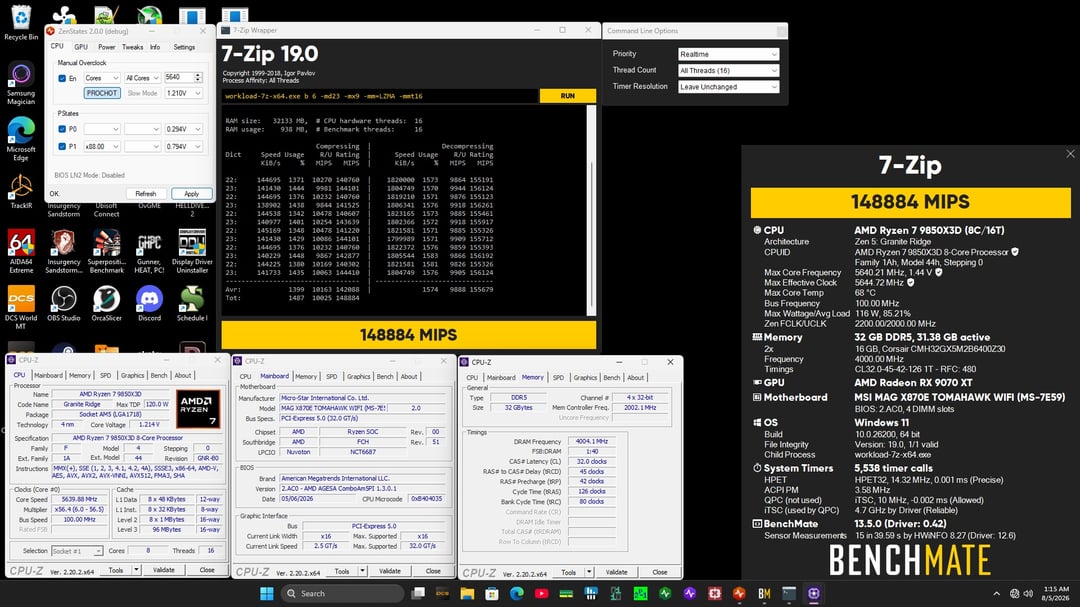Click the taskbar Search box
1080x607 pixels.
click(342, 593)
